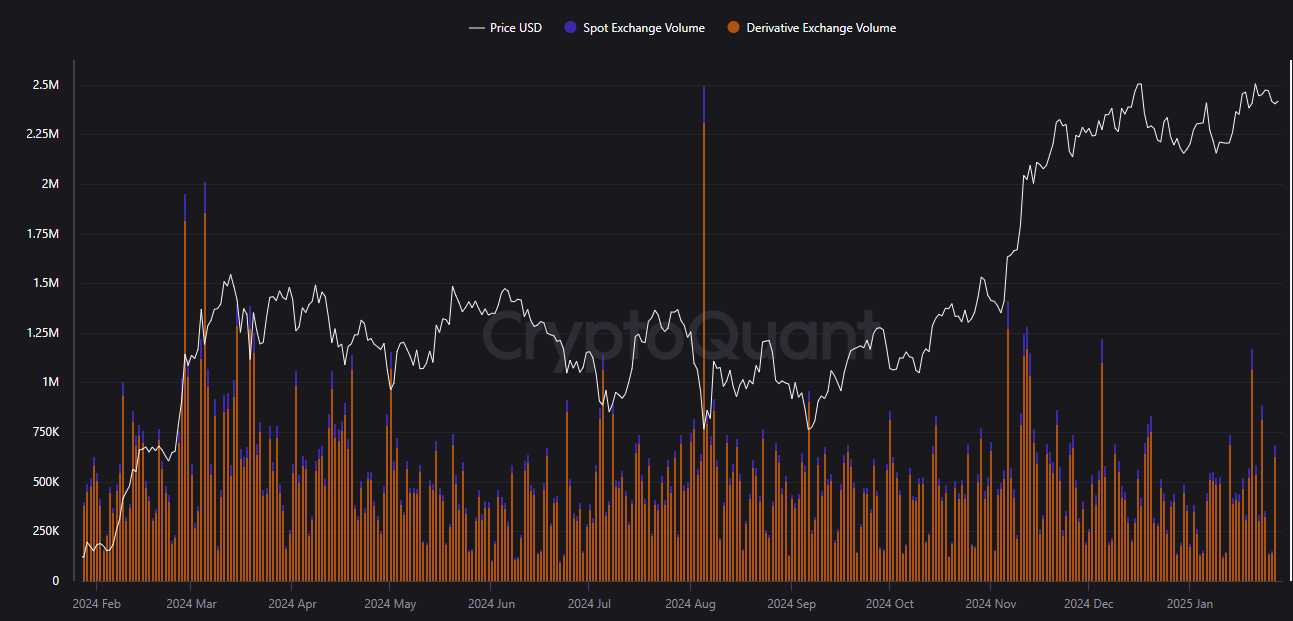Viewport: 1293px width, 621px height.
Task: Click the 250K y-axis label
Action: point(45,531)
